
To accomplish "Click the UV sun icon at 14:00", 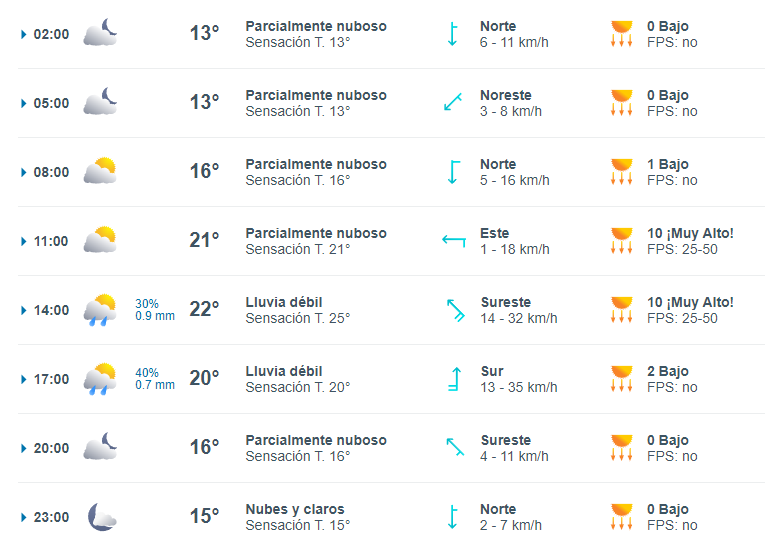I will (622, 310).
